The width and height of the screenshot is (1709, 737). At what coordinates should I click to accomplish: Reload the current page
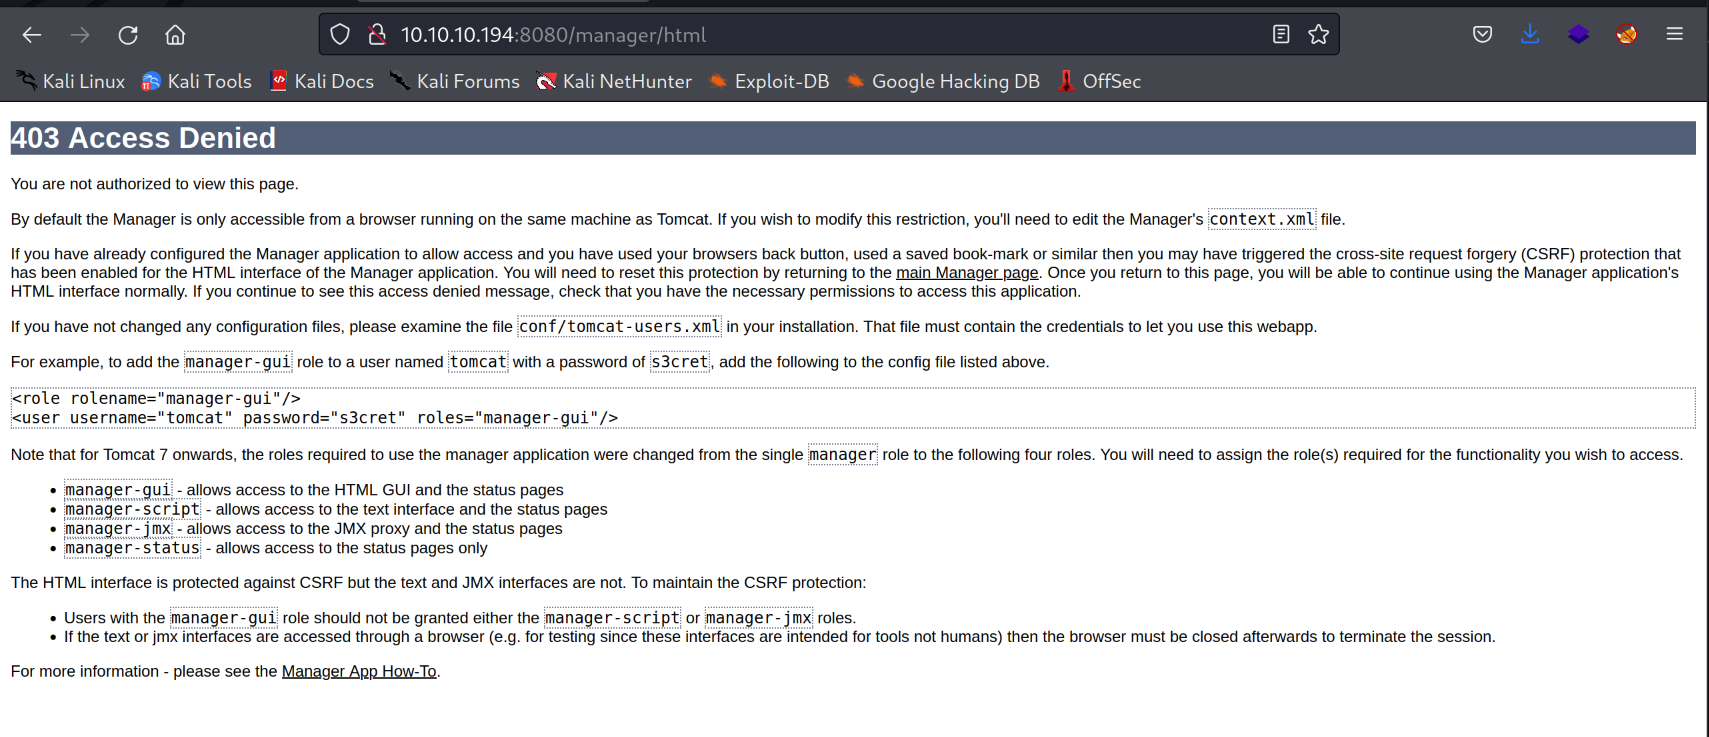(x=128, y=35)
